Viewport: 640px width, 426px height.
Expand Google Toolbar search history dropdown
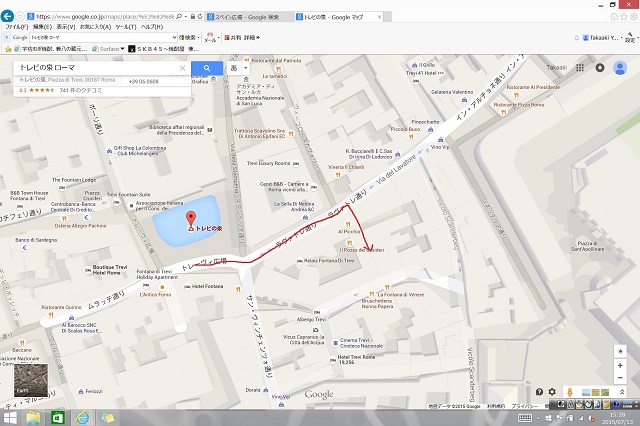174,37
